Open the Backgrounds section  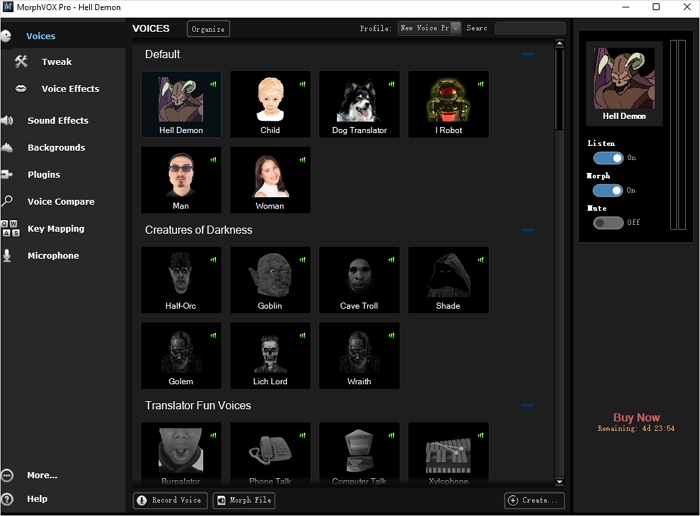(56, 147)
